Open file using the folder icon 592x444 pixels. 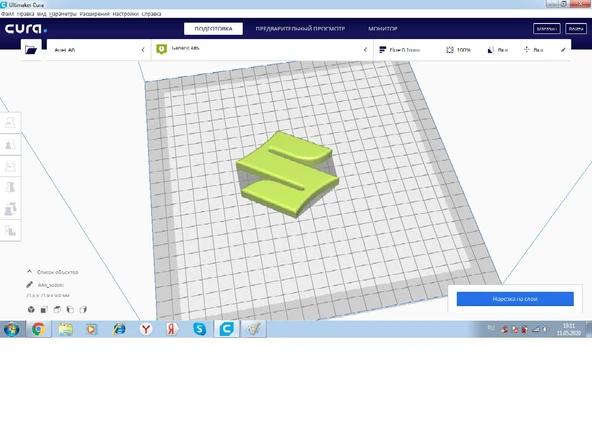[31, 49]
